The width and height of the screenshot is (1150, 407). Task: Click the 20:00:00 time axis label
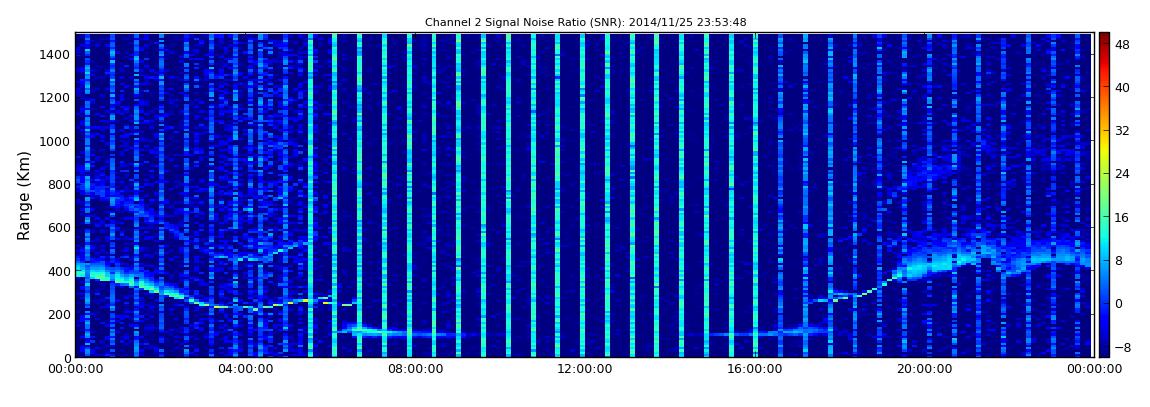coord(924,370)
